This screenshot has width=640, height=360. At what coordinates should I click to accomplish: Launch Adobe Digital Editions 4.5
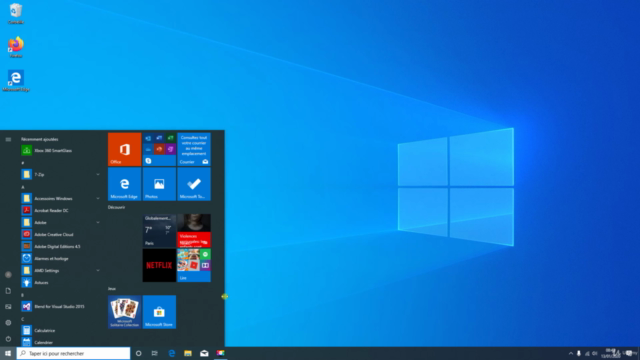[x=60, y=247]
